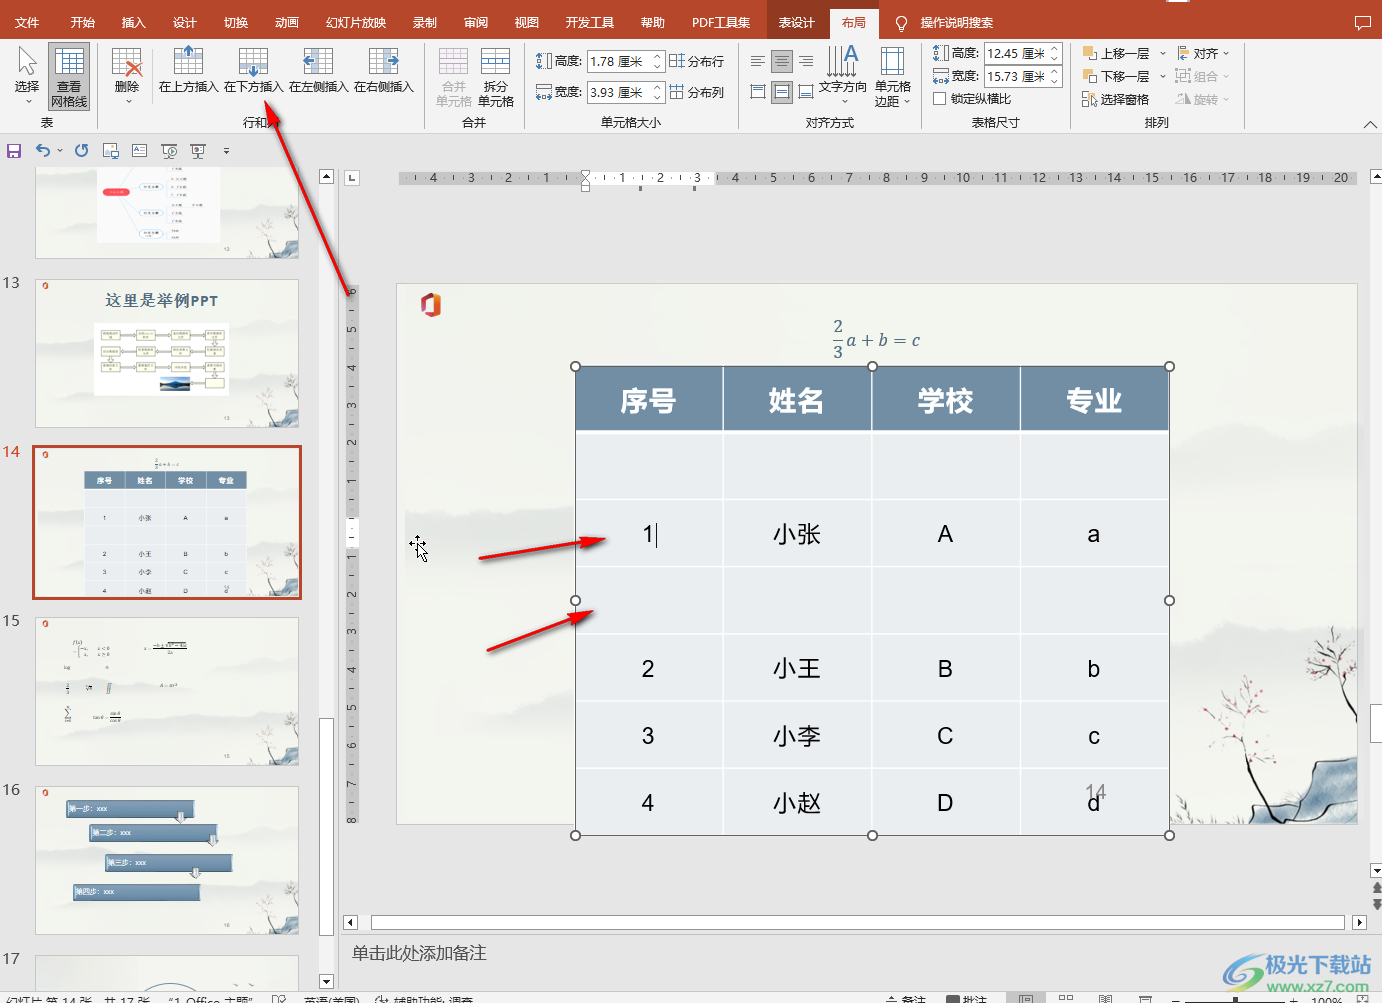Insert column to the left icon
The height and width of the screenshot is (1003, 1382).
pos(318,61)
